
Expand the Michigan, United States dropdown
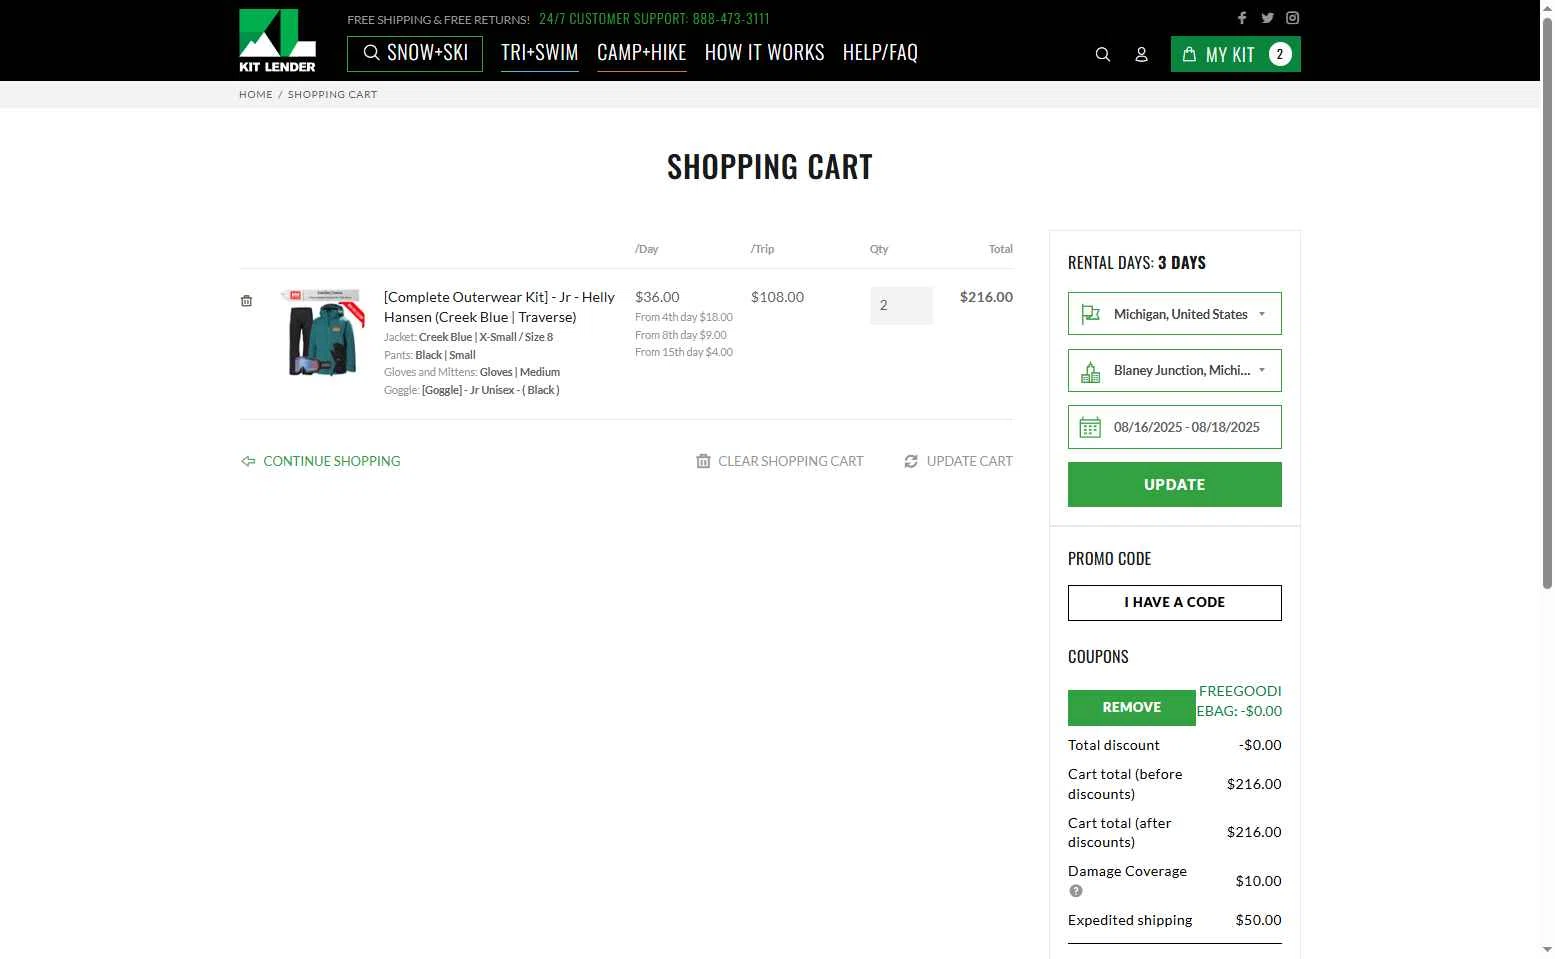[x=1175, y=314]
